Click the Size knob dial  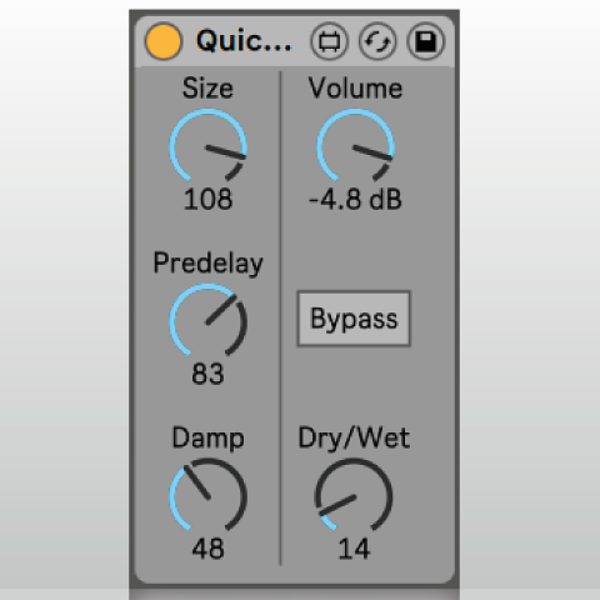208,147
